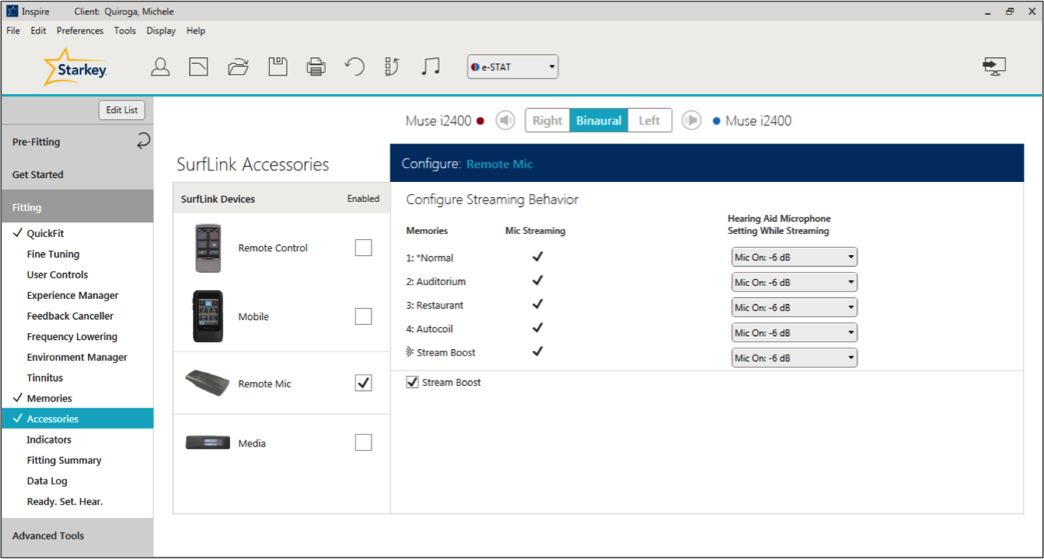This screenshot has width=1044, height=559.
Task: Select the Left ear button
Action: pos(649,120)
